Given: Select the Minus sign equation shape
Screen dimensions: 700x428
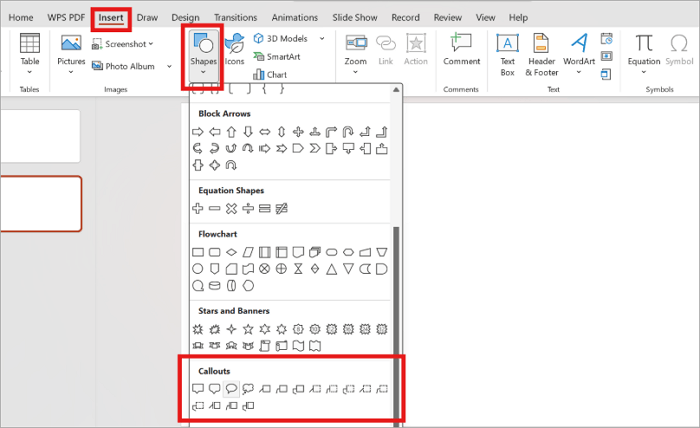Looking at the screenshot, I should pyautogui.click(x=215, y=208).
